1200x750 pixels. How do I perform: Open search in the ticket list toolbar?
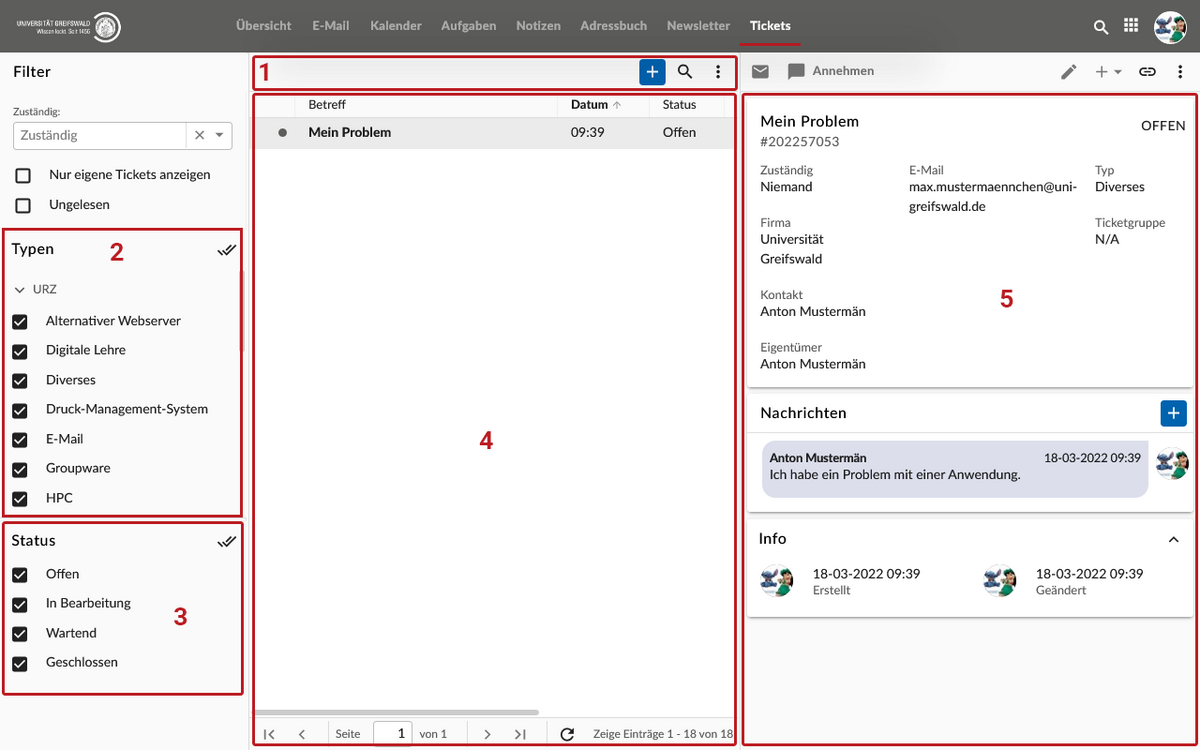pyautogui.click(x=685, y=72)
